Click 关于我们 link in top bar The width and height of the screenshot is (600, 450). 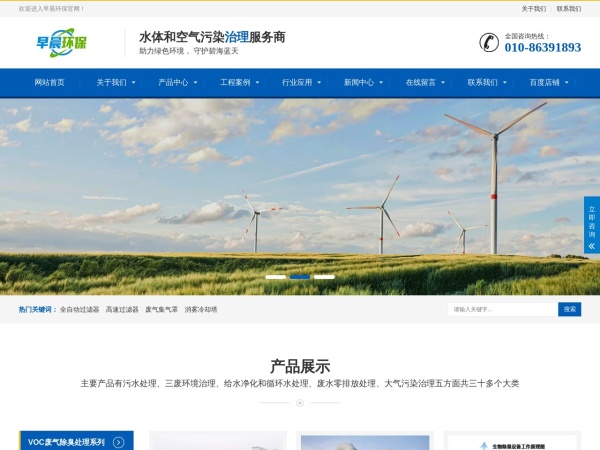(534, 8)
